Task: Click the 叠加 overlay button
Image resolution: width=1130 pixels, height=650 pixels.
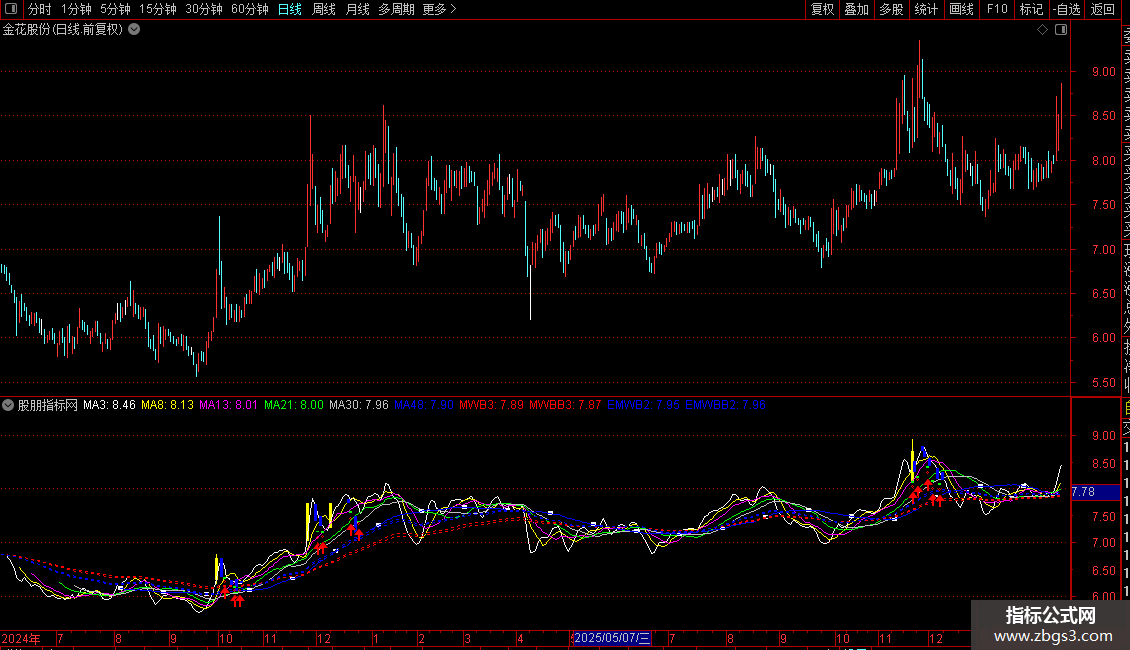Action: point(857,9)
